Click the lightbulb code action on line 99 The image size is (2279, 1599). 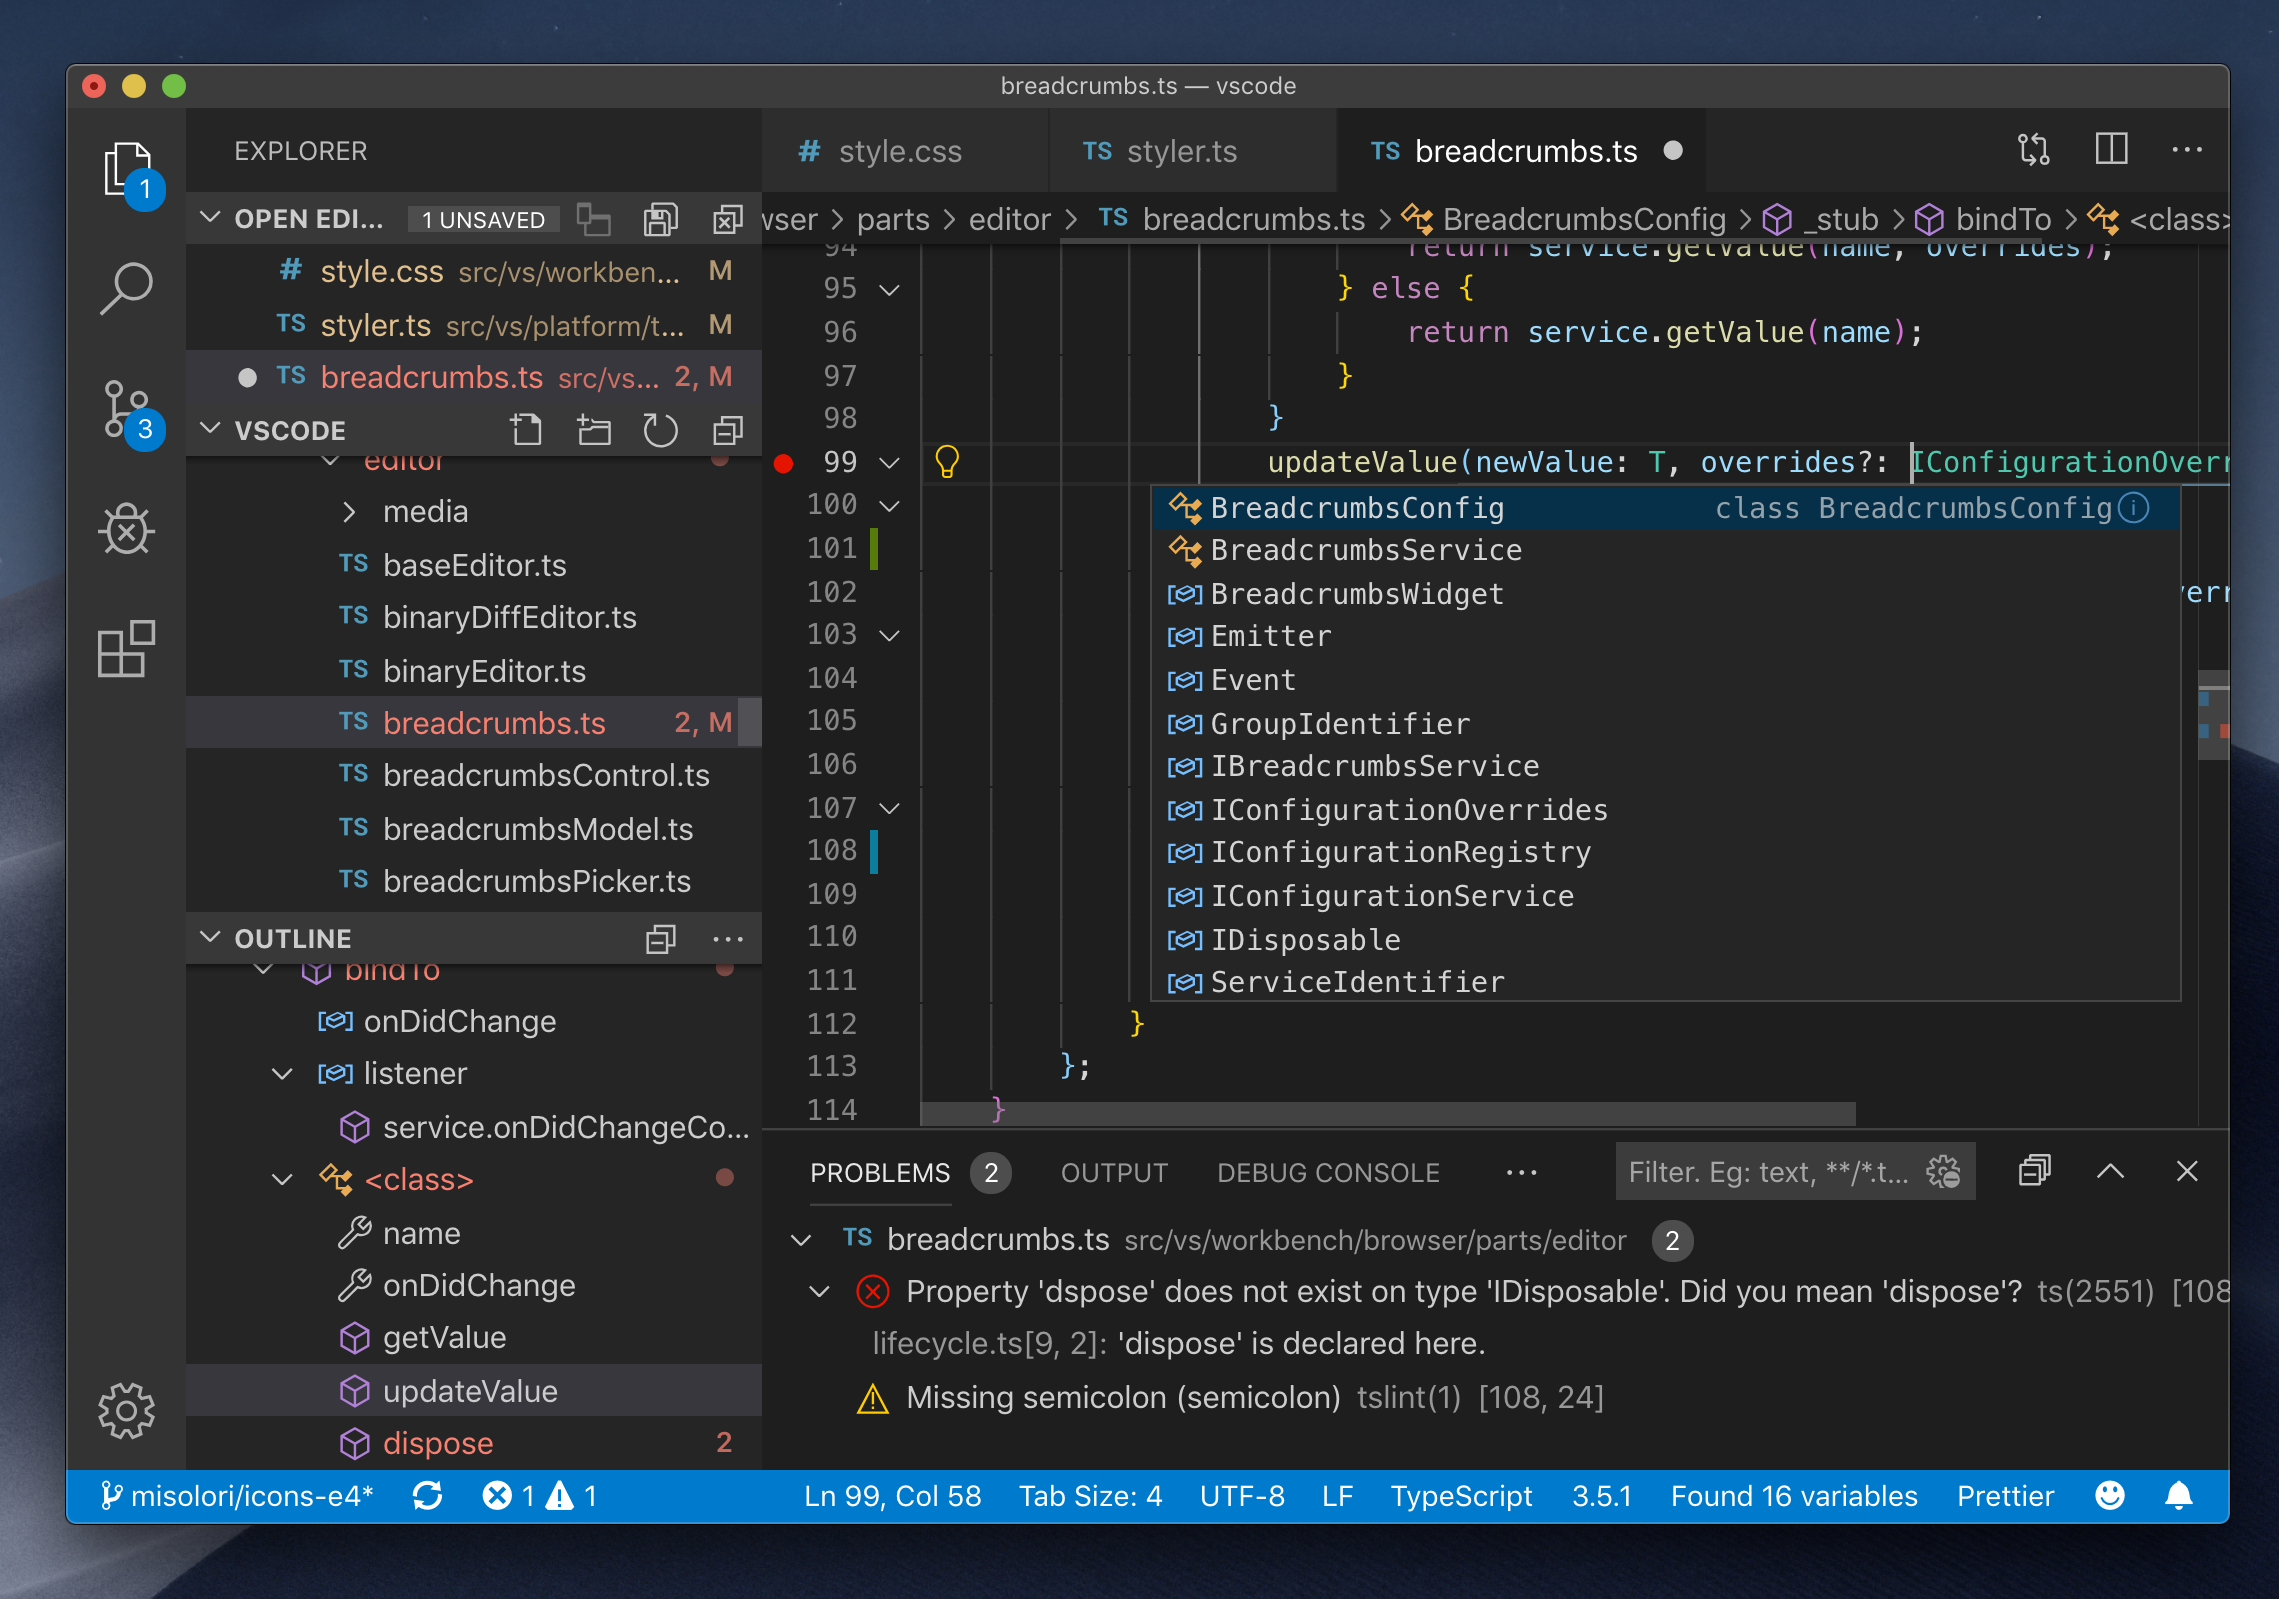pyautogui.click(x=946, y=461)
